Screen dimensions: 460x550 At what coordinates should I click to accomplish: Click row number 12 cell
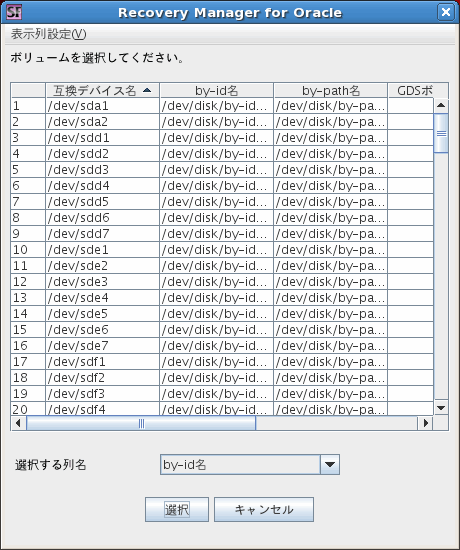point(28,282)
